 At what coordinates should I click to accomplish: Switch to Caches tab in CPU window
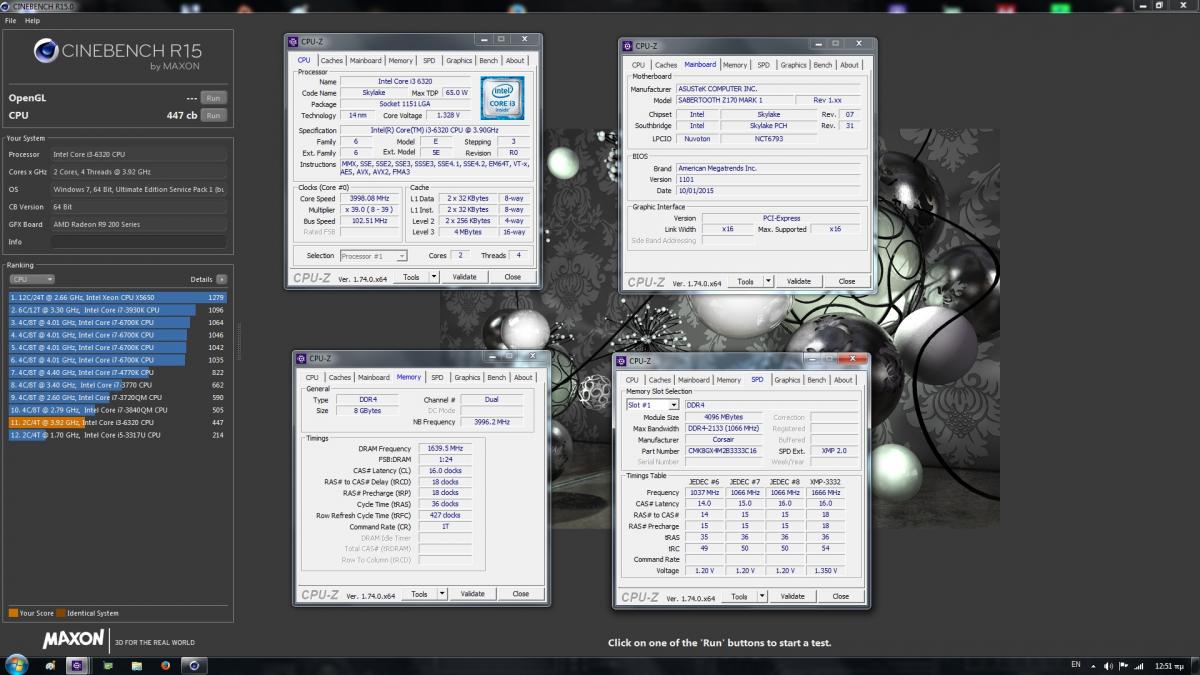332,61
